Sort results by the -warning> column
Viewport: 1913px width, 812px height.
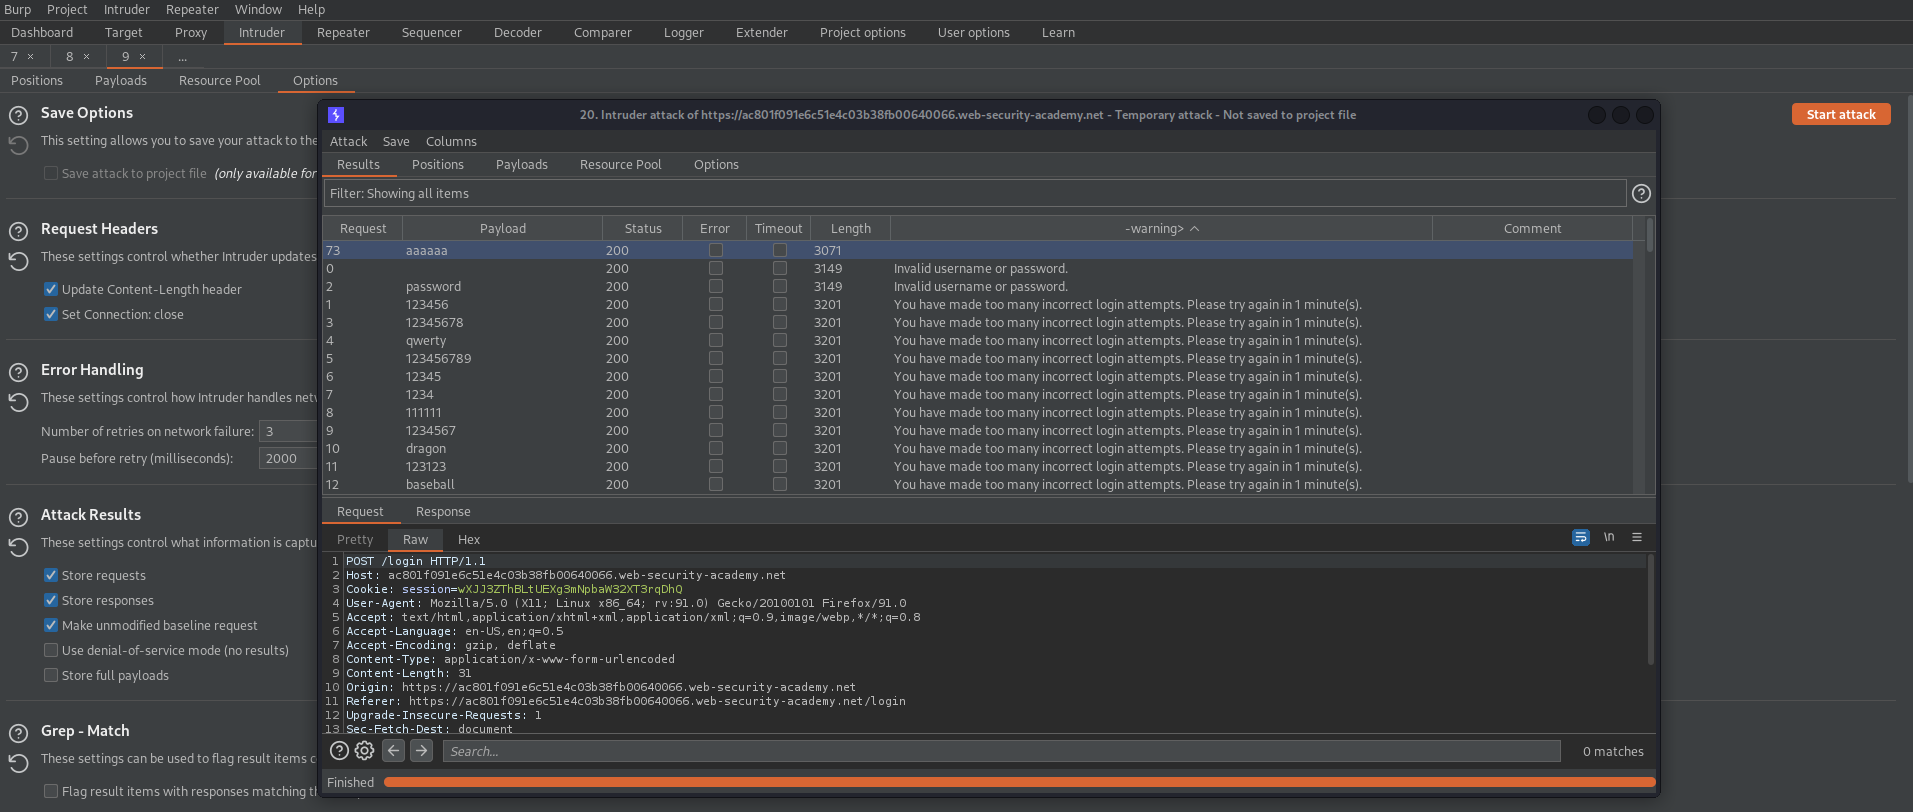1161,229
